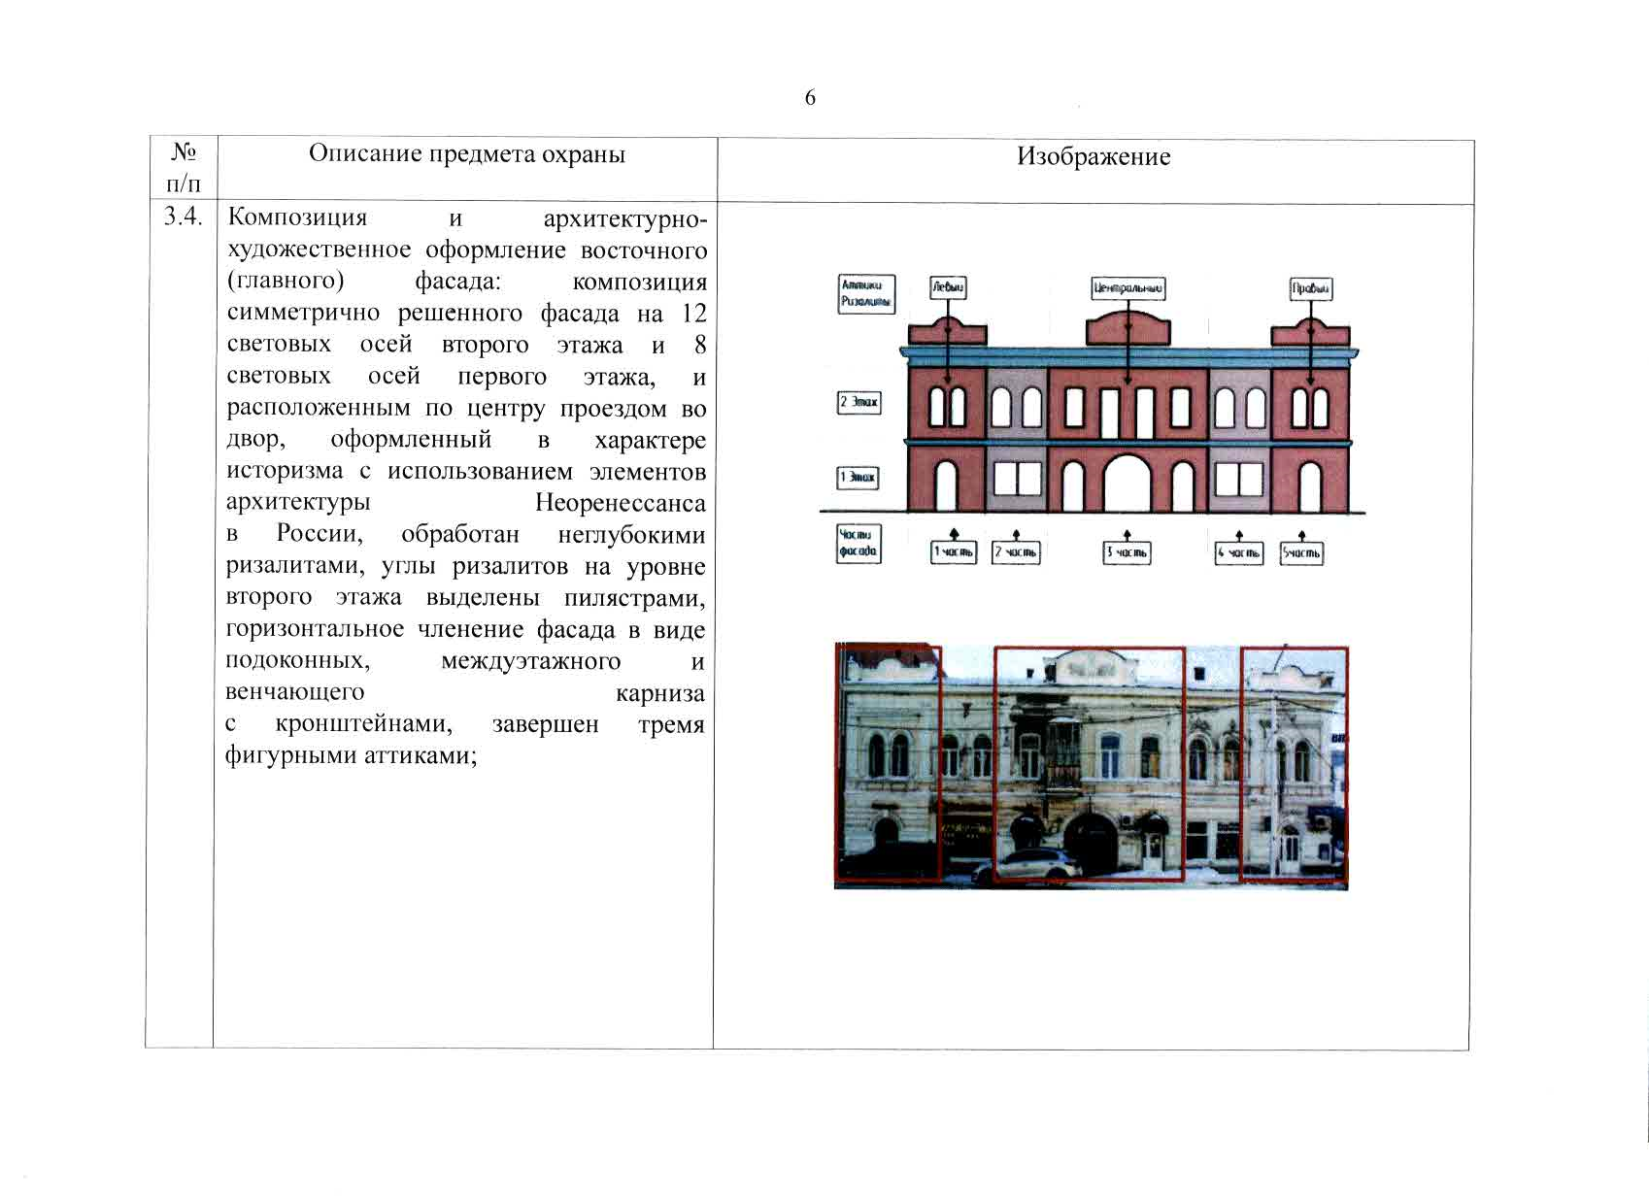Click the "1 Этаж" label in diagram

tap(858, 478)
